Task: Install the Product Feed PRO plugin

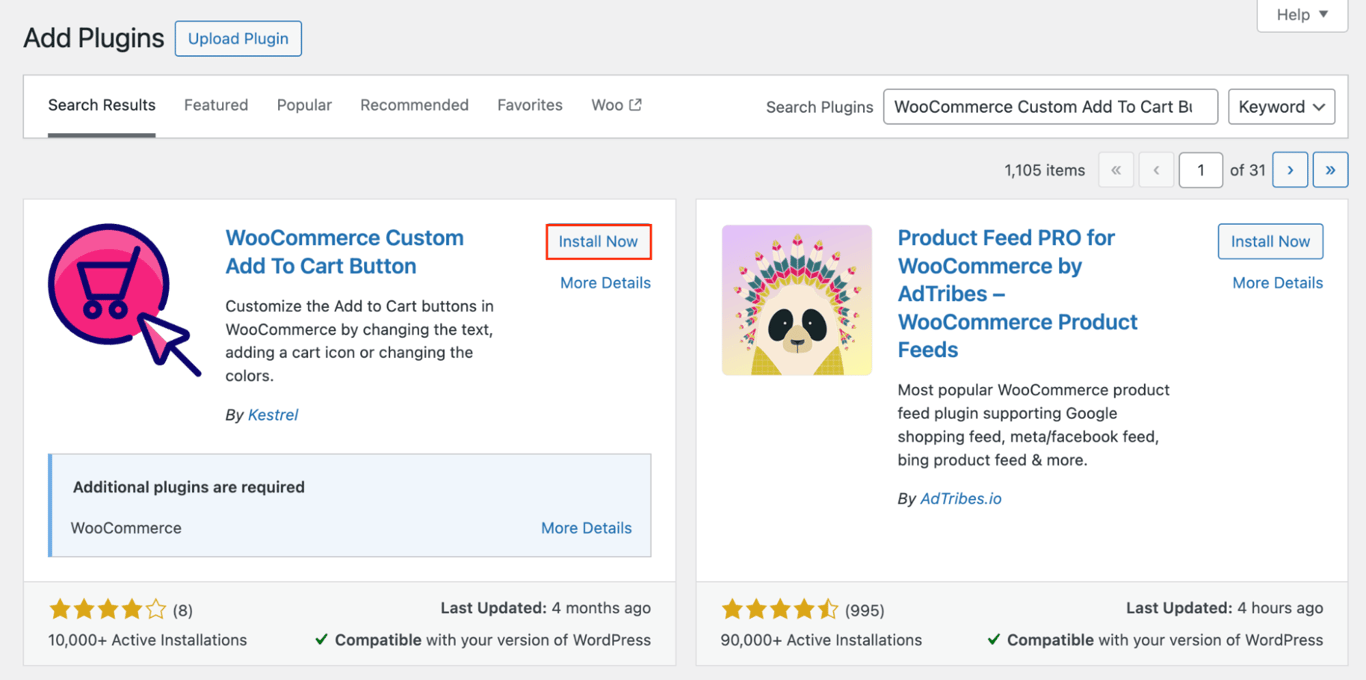Action: [1270, 241]
